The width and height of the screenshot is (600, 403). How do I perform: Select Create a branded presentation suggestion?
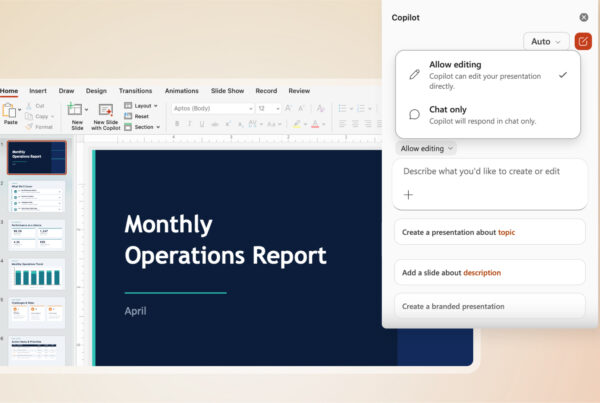[x=489, y=306]
